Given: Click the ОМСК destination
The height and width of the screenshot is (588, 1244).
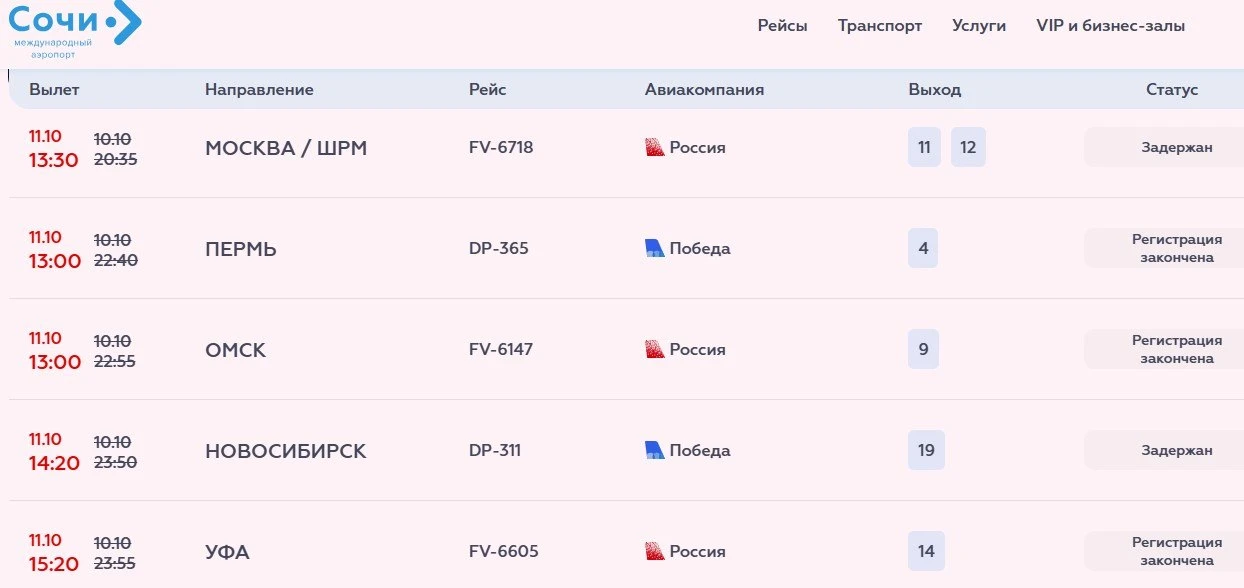Looking at the screenshot, I should coord(236,351).
